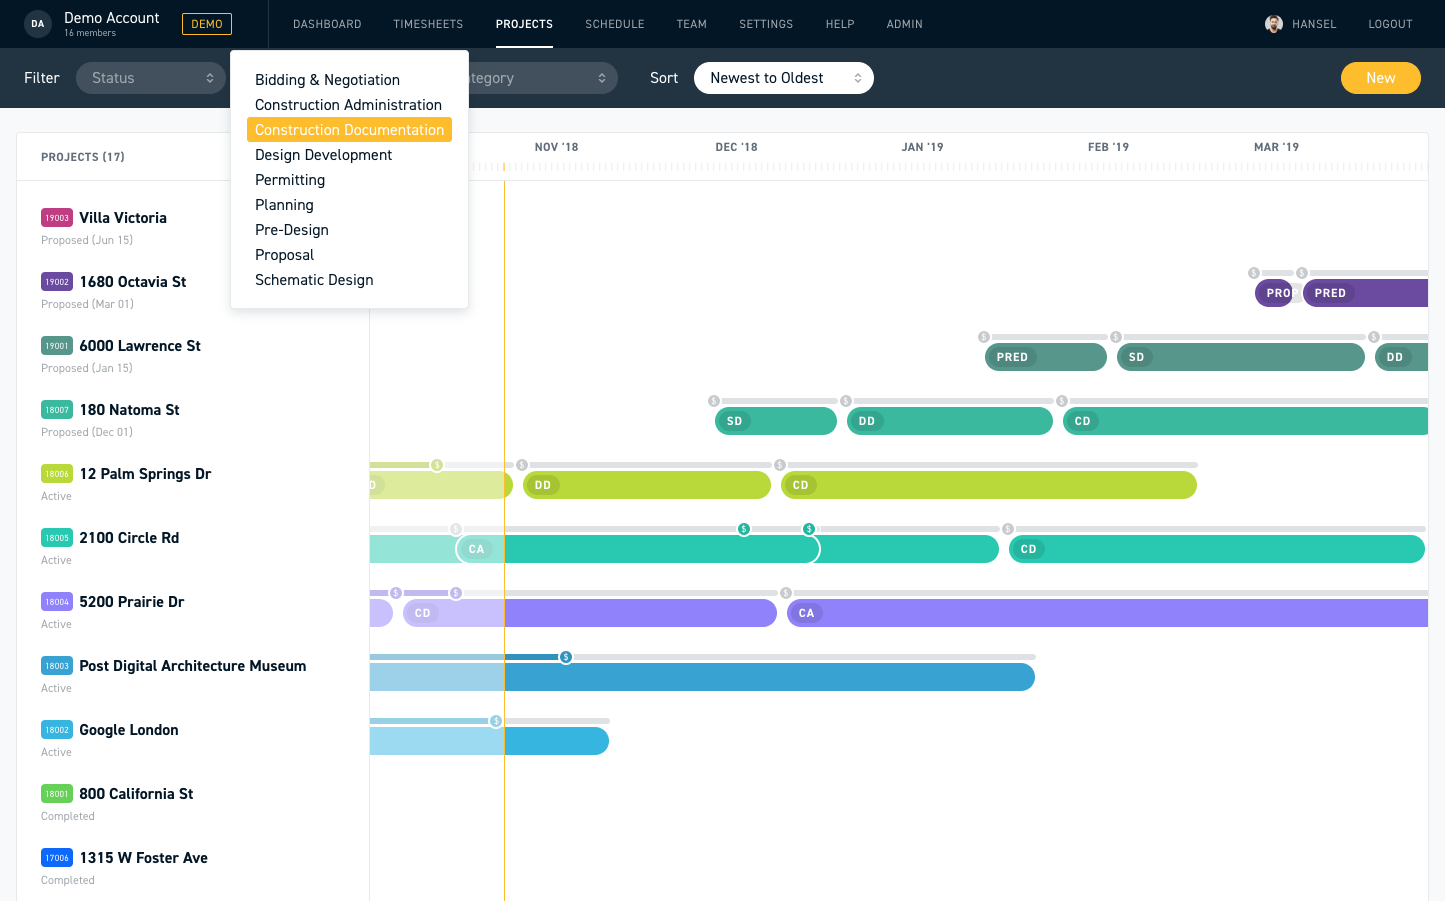Click the 18006 project number badge

57,474
